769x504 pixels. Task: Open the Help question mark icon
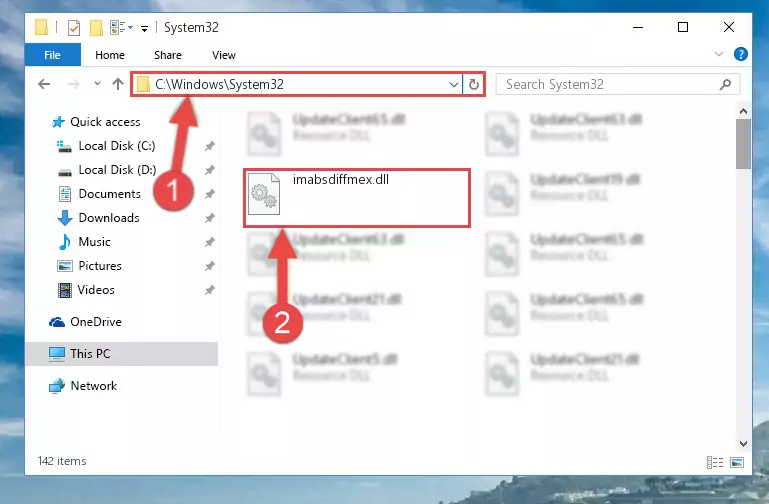(x=741, y=54)
